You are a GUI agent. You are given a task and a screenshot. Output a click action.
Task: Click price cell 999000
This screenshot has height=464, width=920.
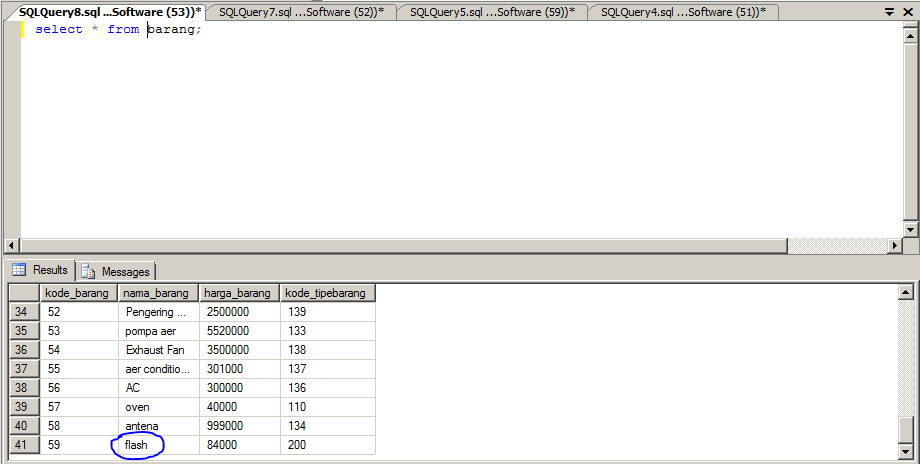(x=239, y=426)
